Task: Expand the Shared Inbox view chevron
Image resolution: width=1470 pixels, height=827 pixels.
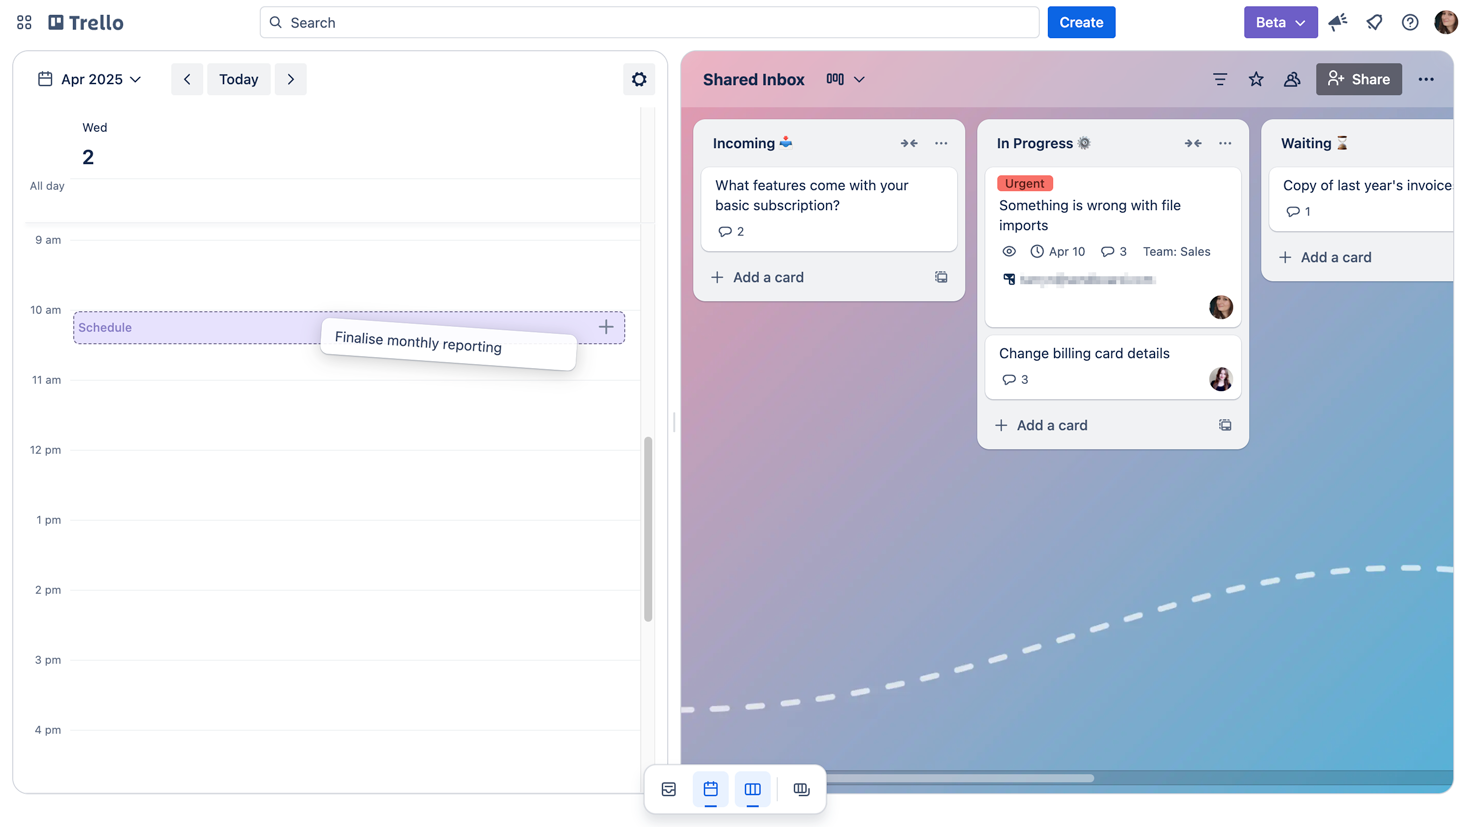Action: [x=858, y=79]
